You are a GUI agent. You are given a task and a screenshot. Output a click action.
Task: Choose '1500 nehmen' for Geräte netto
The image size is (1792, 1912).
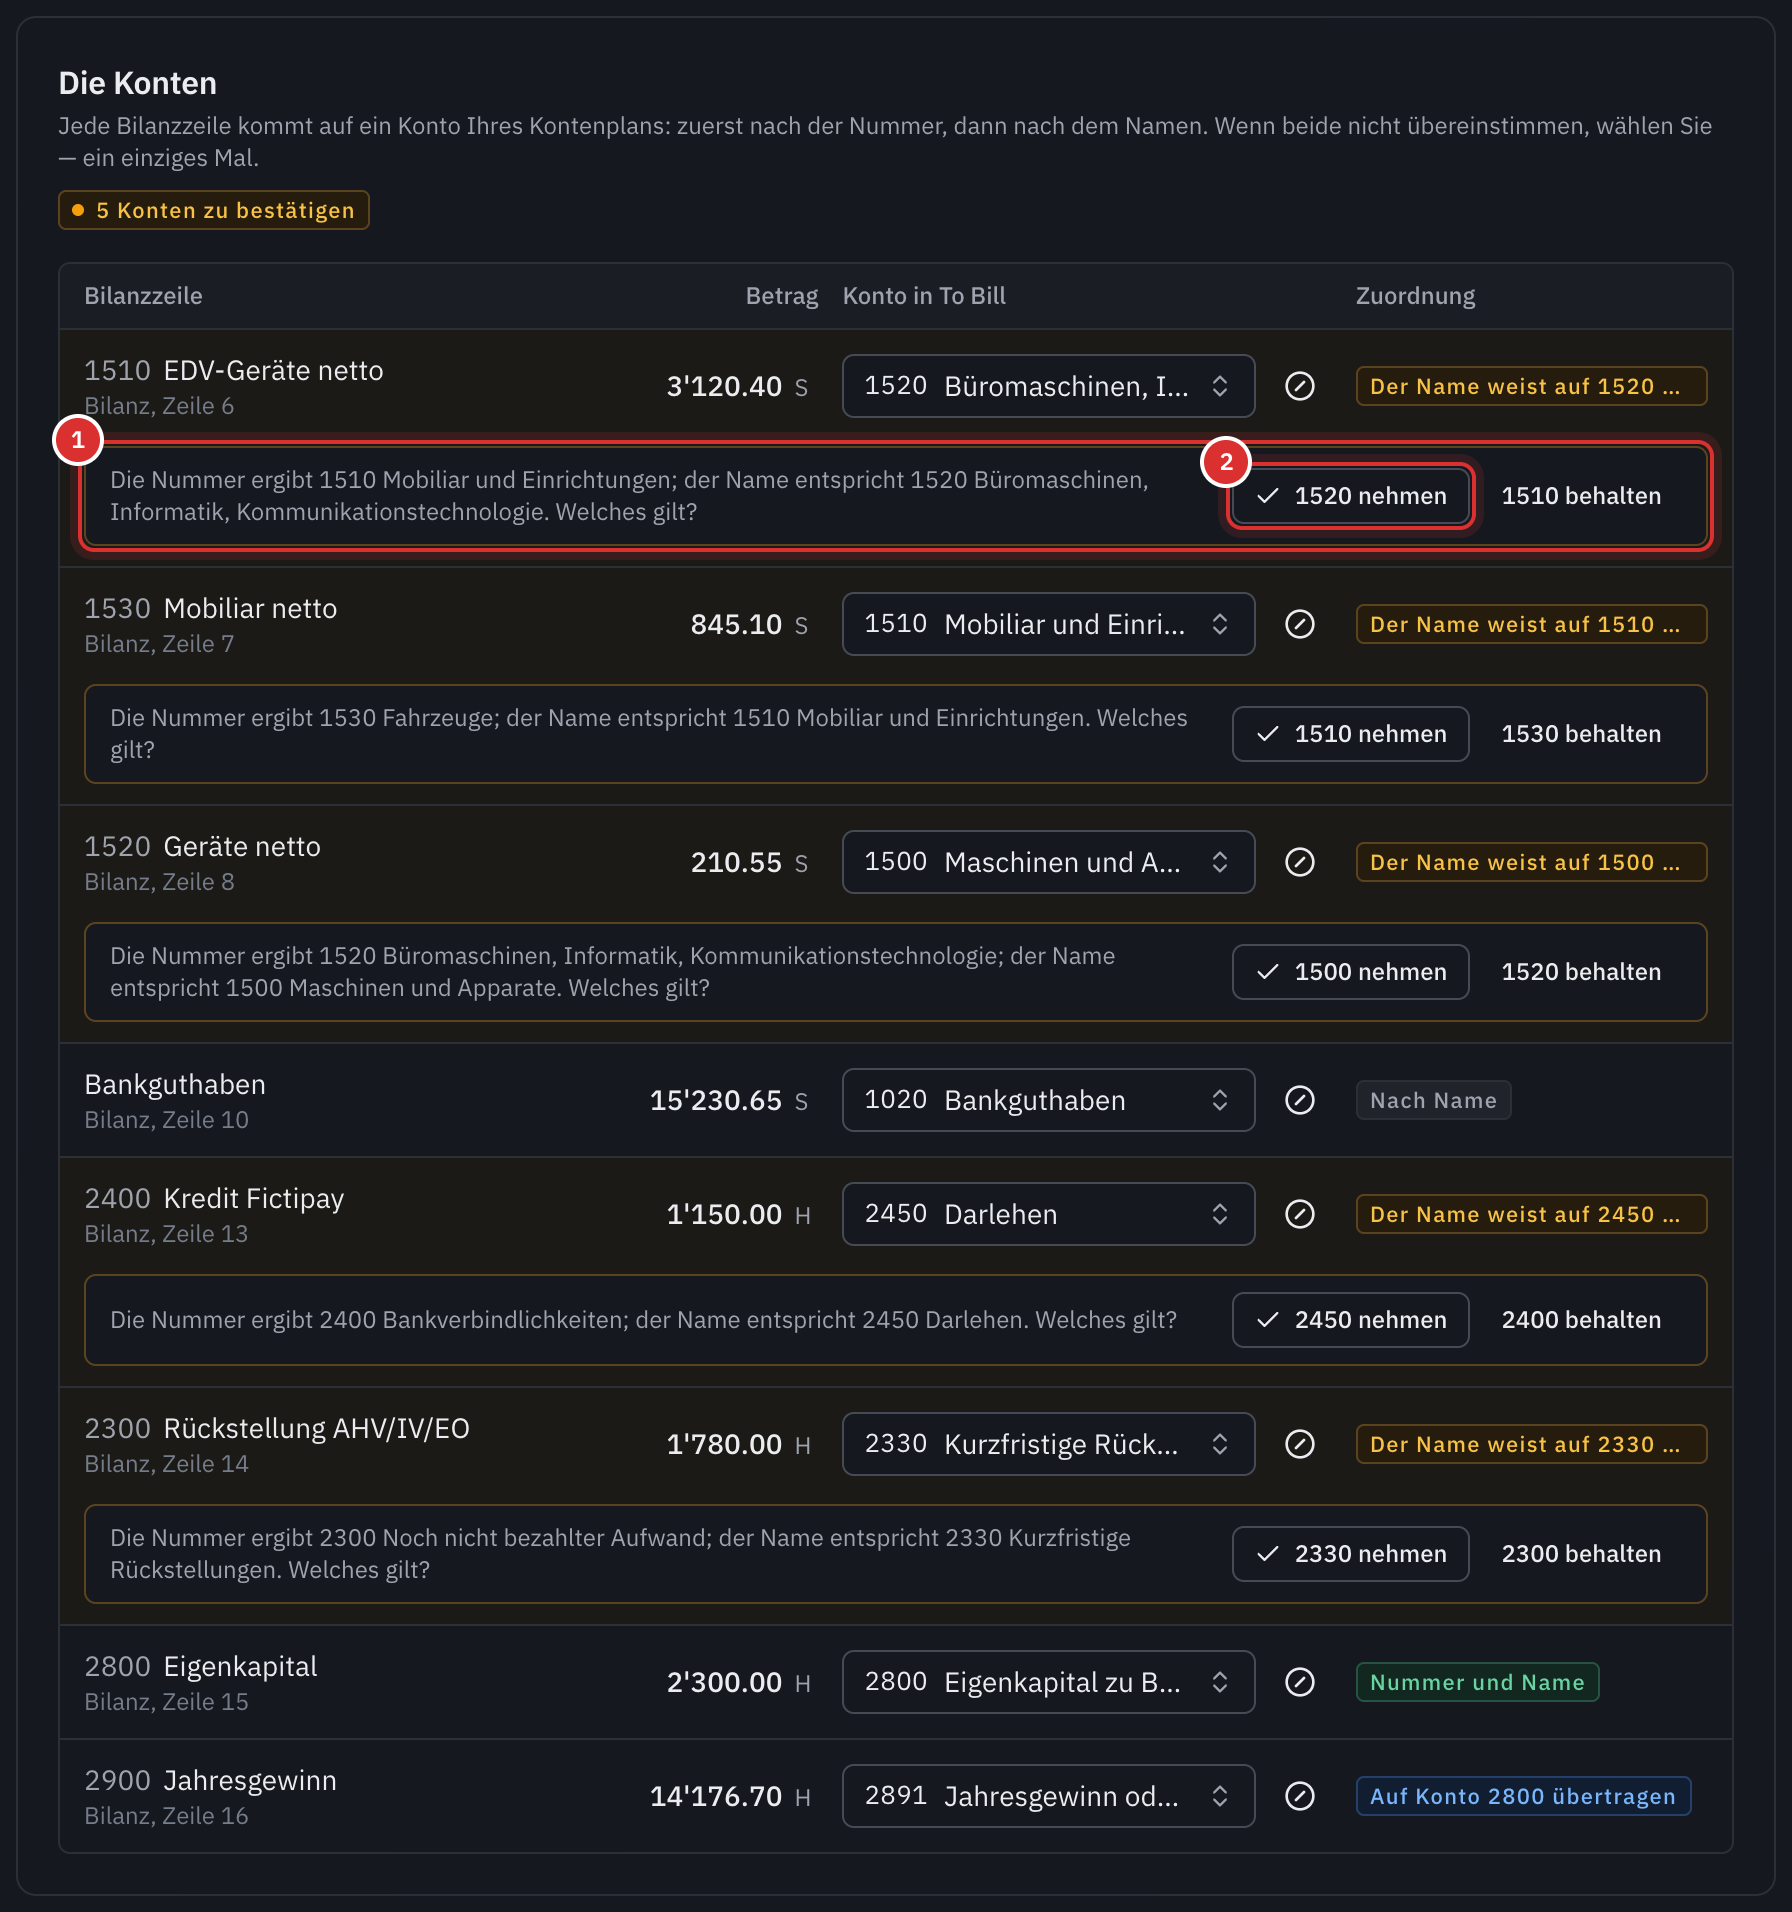(1350, 972)
